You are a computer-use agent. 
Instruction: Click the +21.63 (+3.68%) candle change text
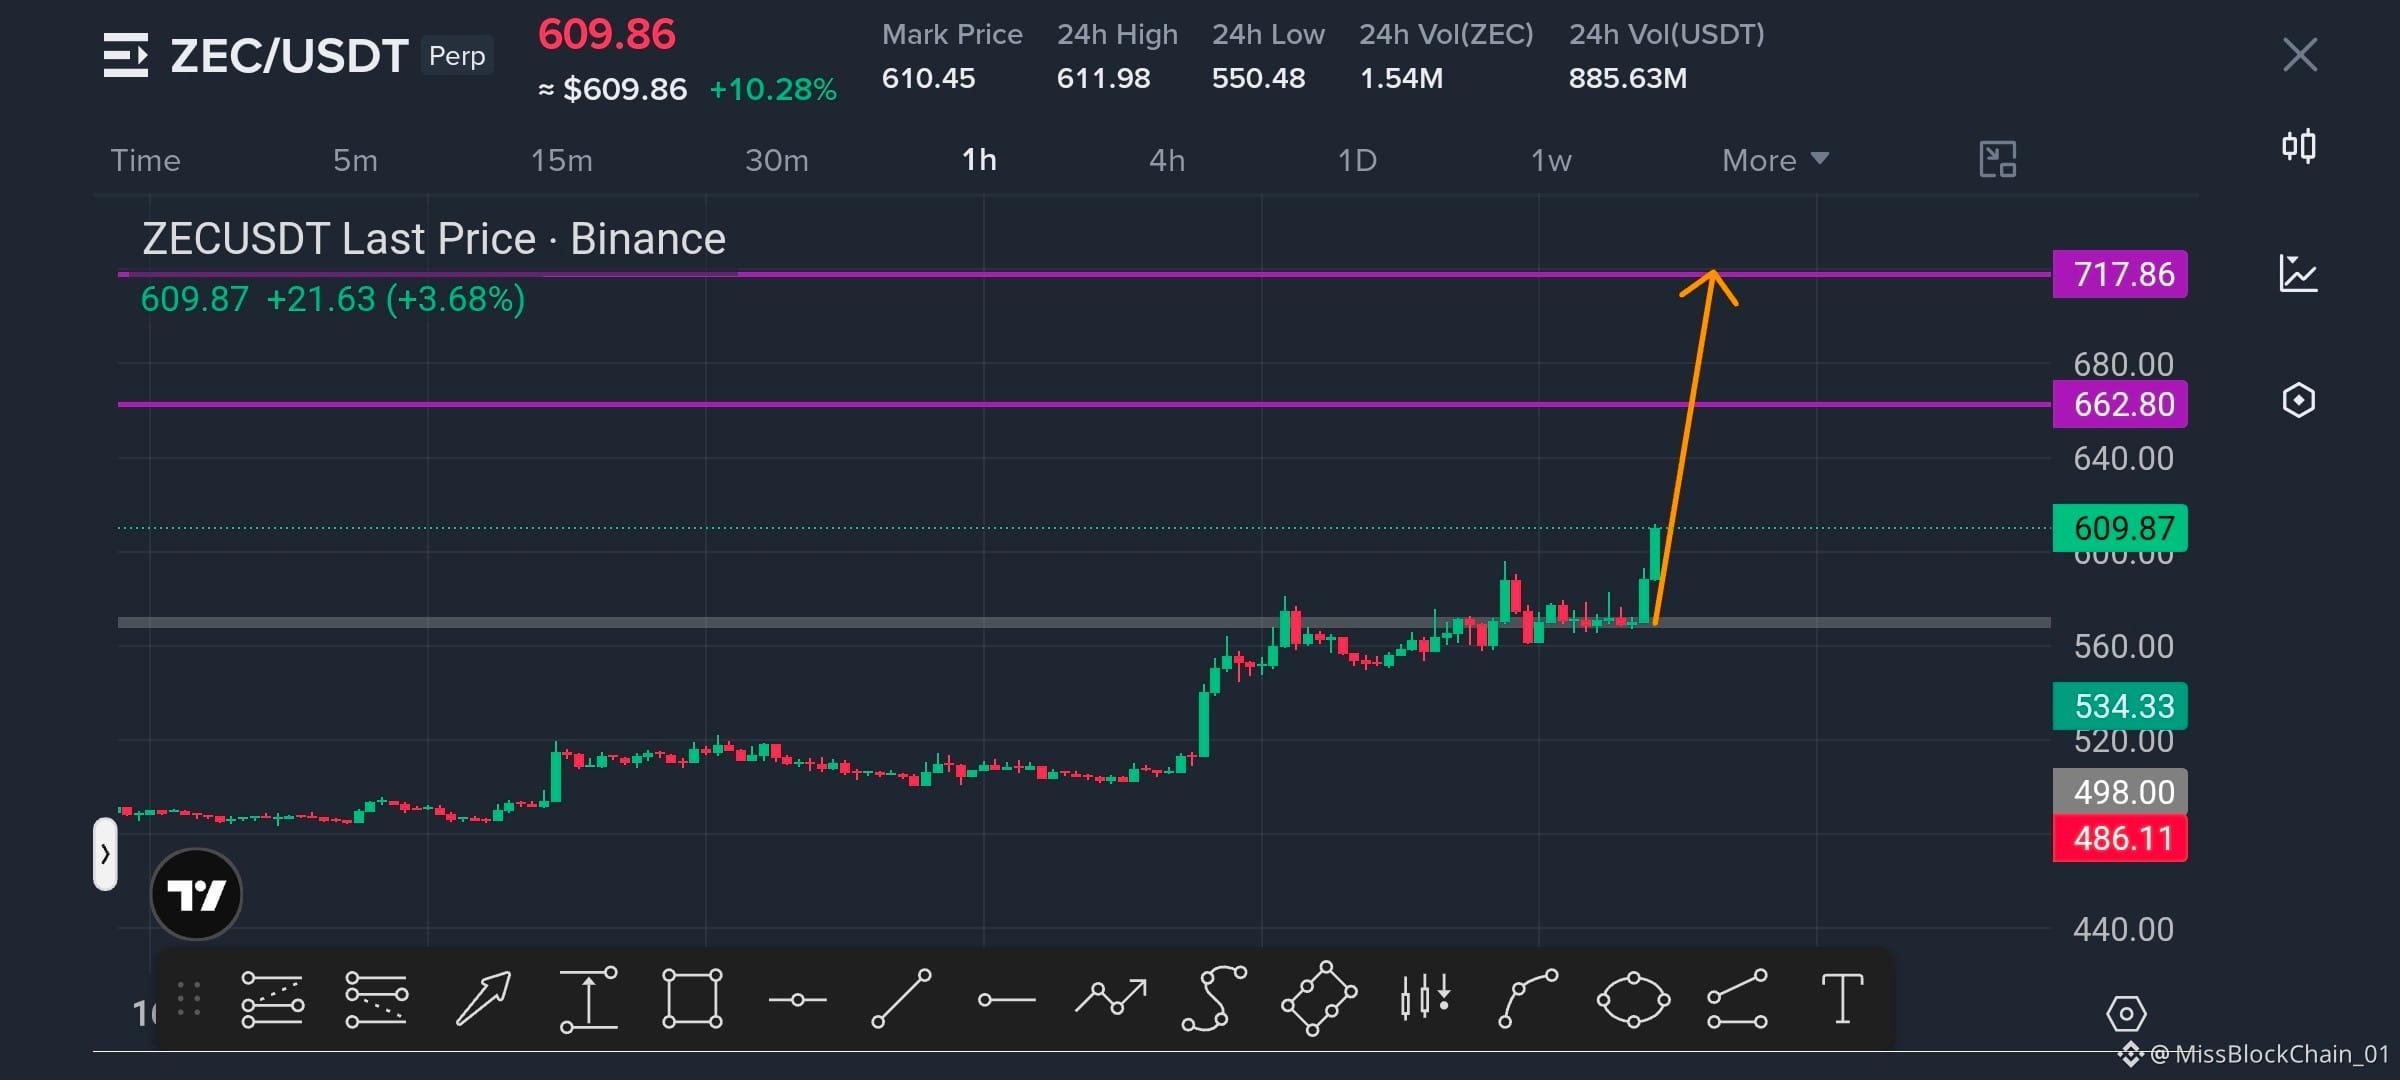coord(395,299)
